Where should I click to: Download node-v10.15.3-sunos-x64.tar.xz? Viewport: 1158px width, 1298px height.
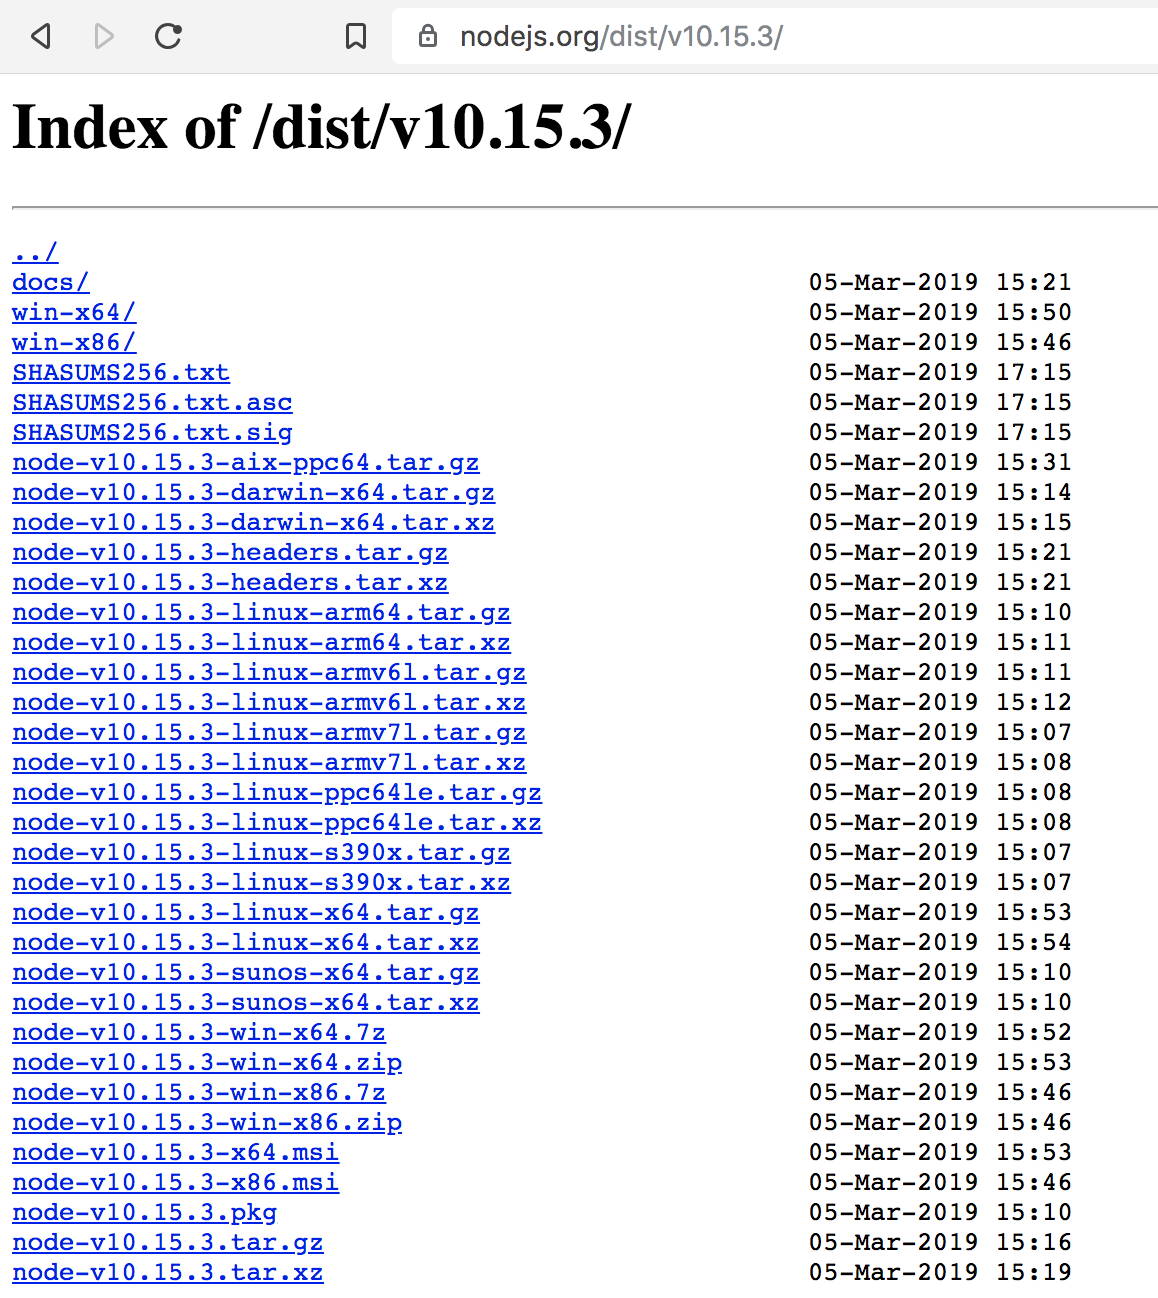246,1002
